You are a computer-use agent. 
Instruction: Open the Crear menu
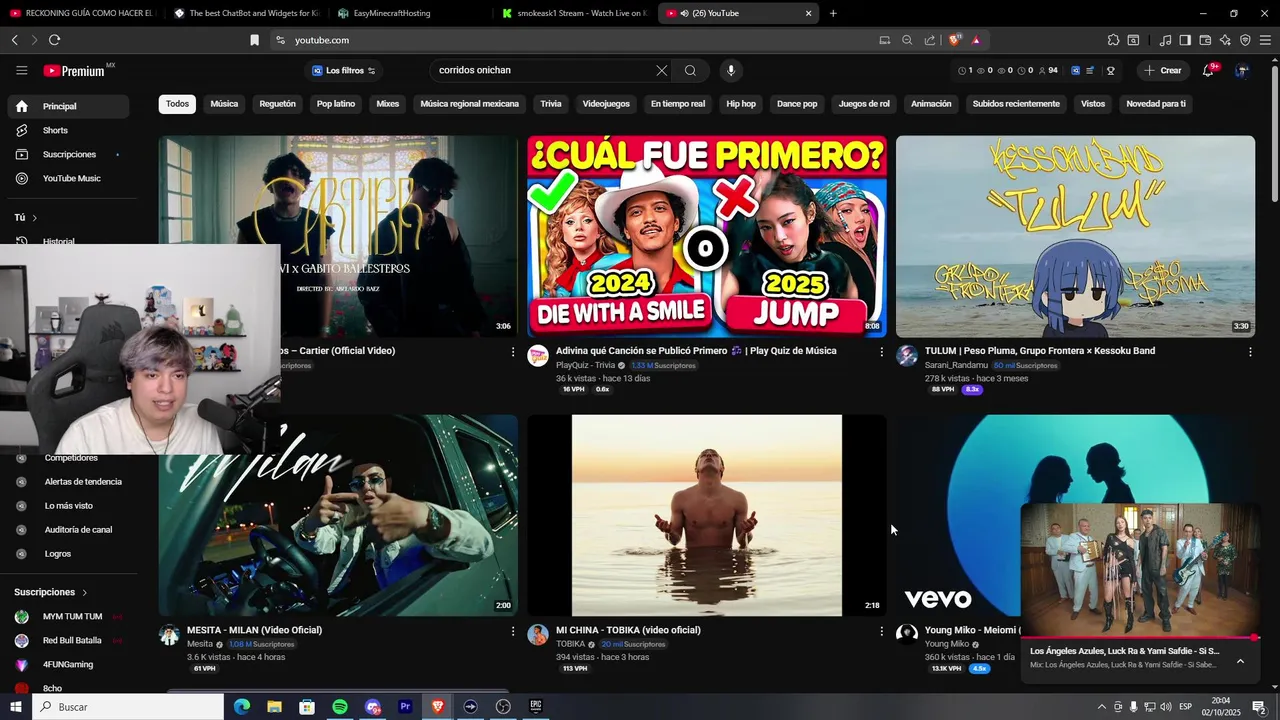tap(1163, 70)
